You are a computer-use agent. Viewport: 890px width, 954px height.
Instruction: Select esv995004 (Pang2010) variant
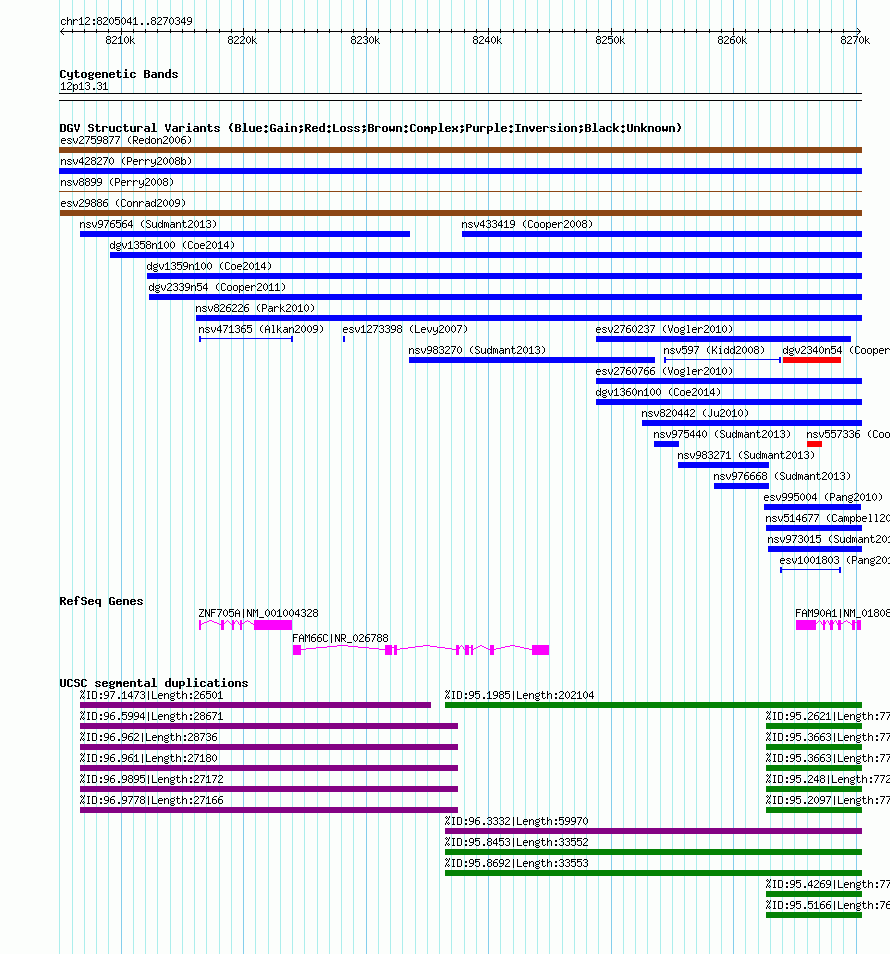812,507
